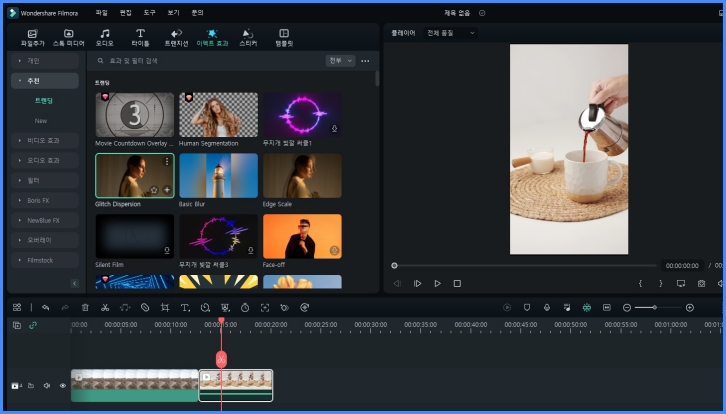Delete the selected clip with trash icon
The width and height of the screenshot is (726, 414).
pyautogui.click(x=85, y=307)
